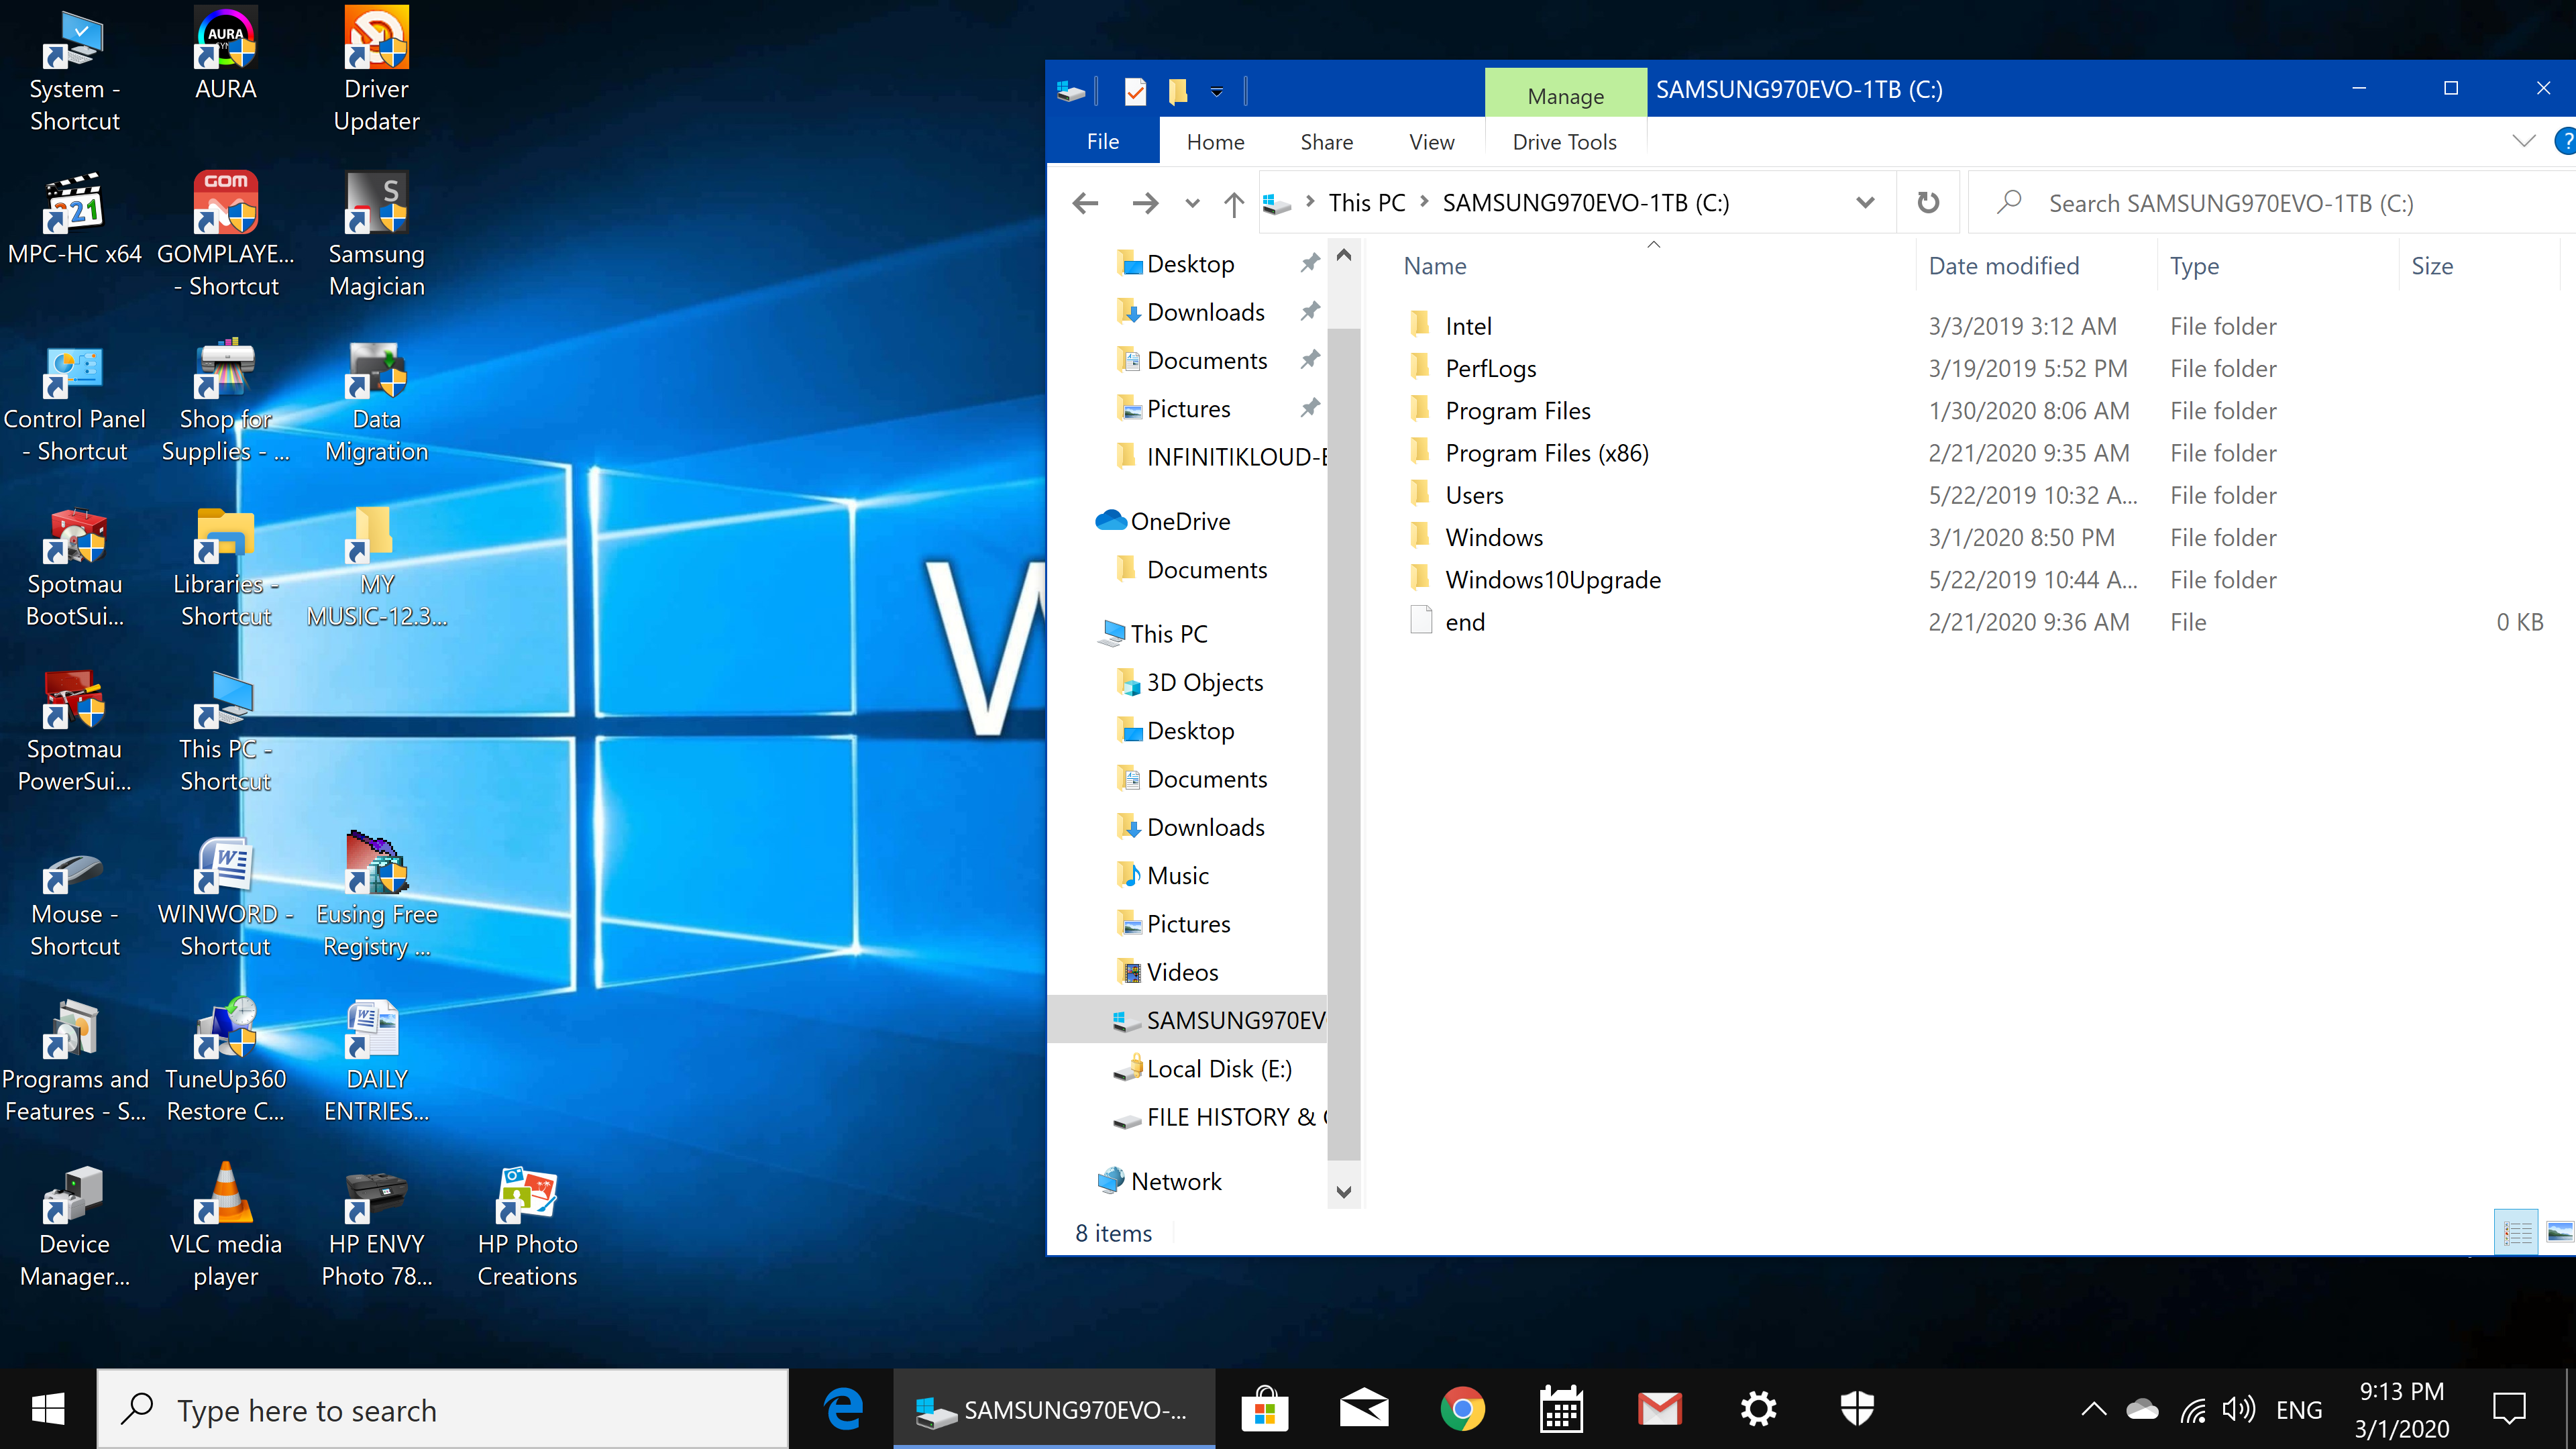Switch to large thumbnails view toggle
The image size is (2576, 1449).
pos(2559,1232)
